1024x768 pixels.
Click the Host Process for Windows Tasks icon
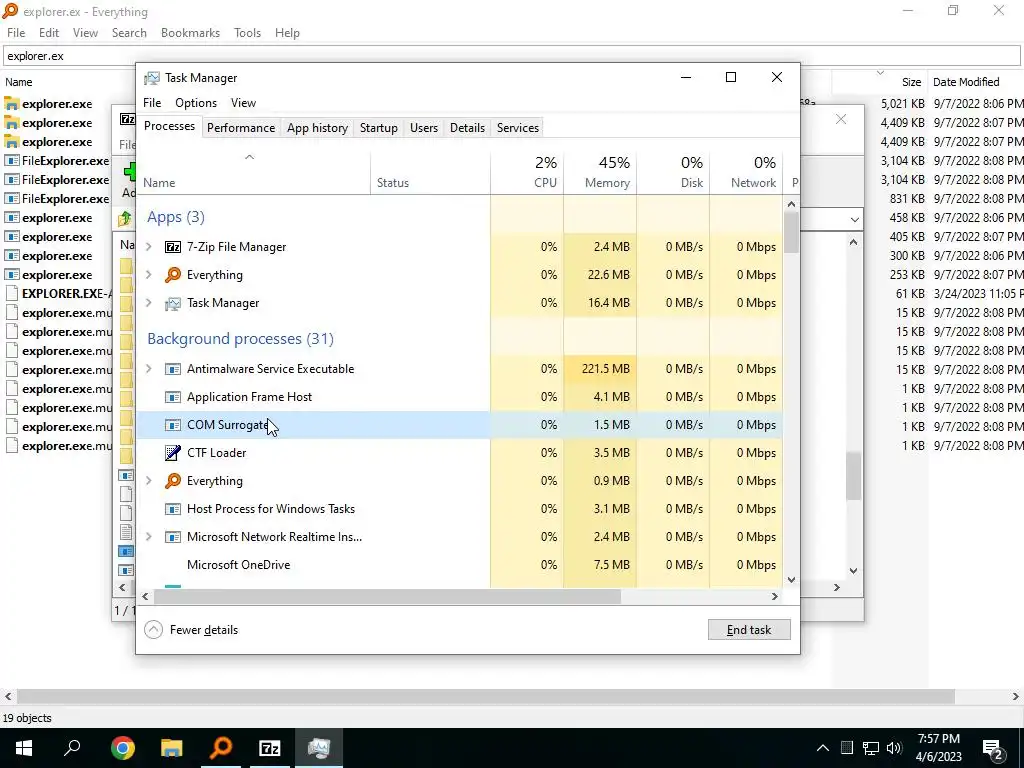172,509
